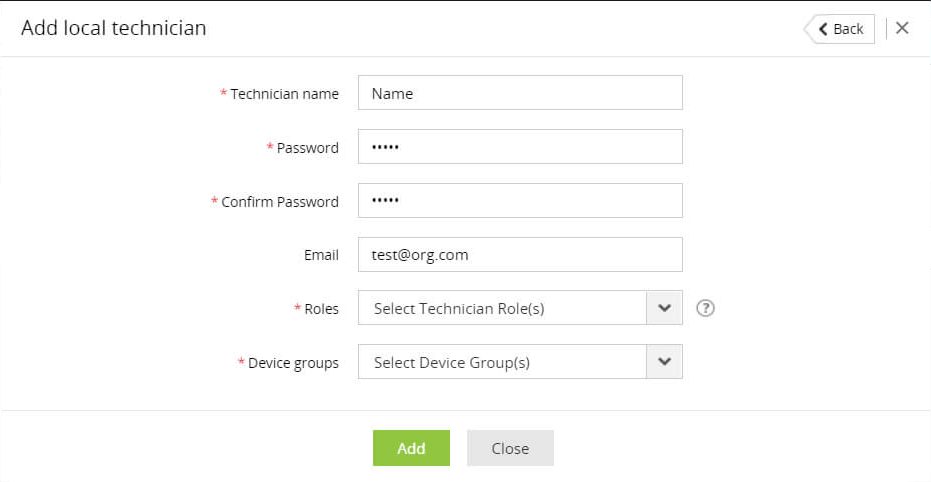
Task: Click the grey Close button
Action: 510,448
